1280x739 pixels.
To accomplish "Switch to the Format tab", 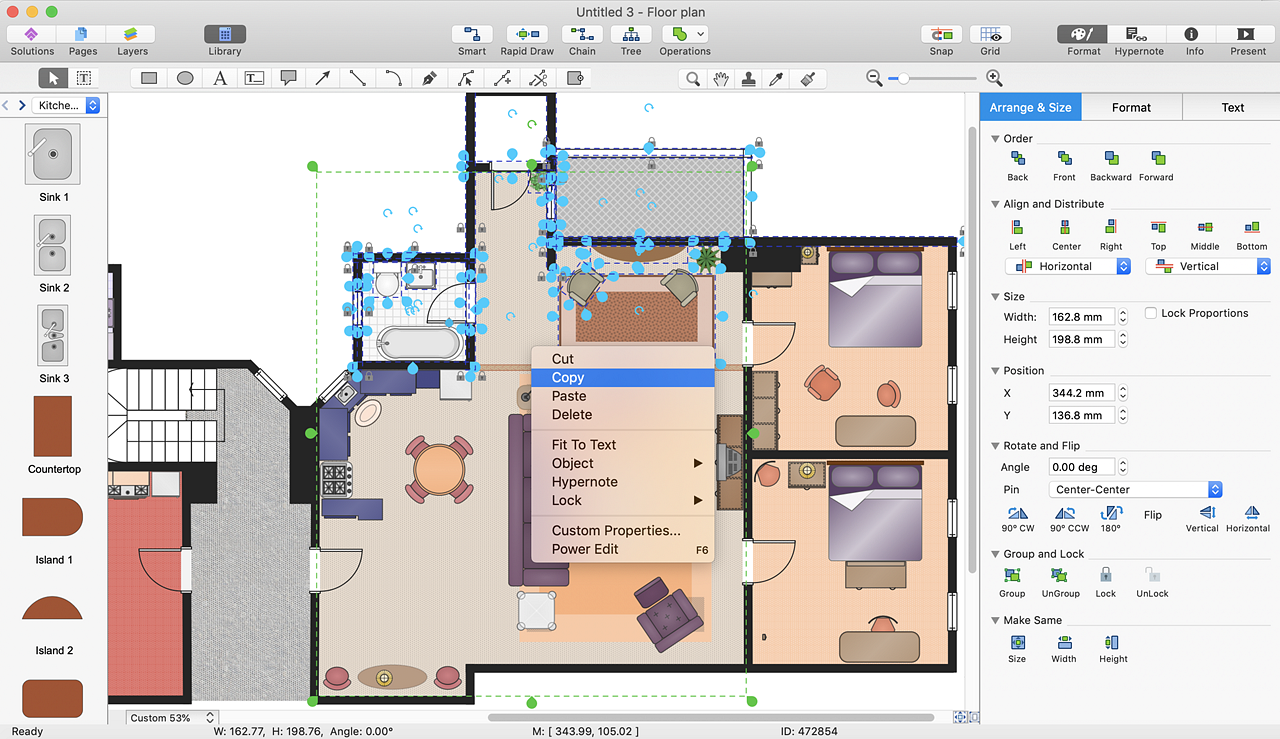I will (1131, 107).
